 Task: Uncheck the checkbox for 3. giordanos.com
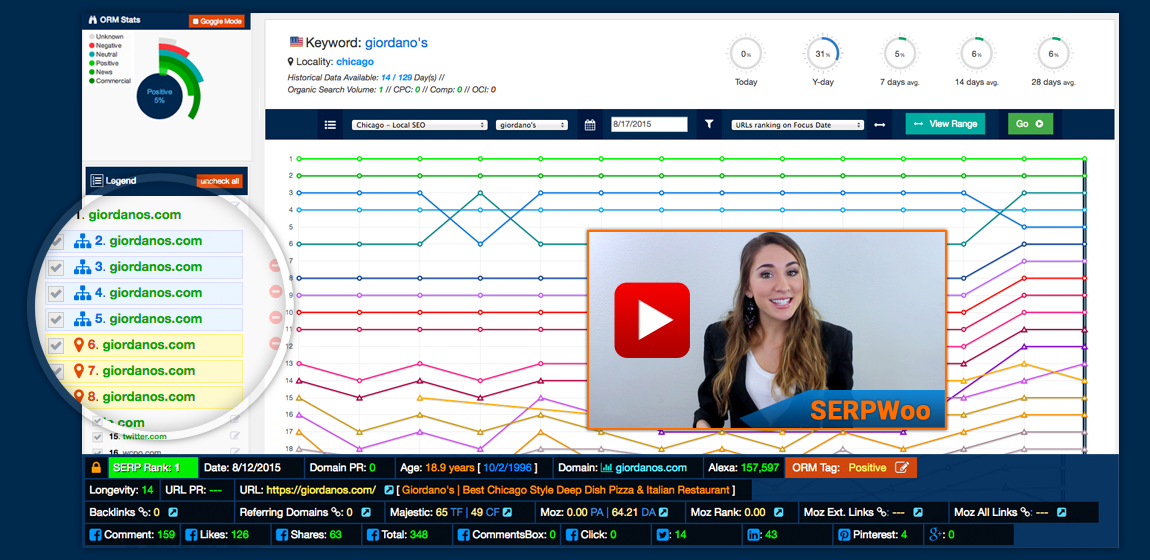(56, 267)
